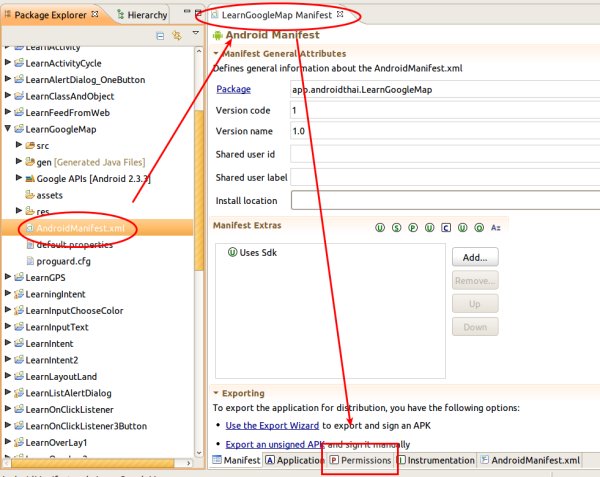The image size is (600, 477).
Task: Open the Package Explorer view menu arrow
Action: 196,33
